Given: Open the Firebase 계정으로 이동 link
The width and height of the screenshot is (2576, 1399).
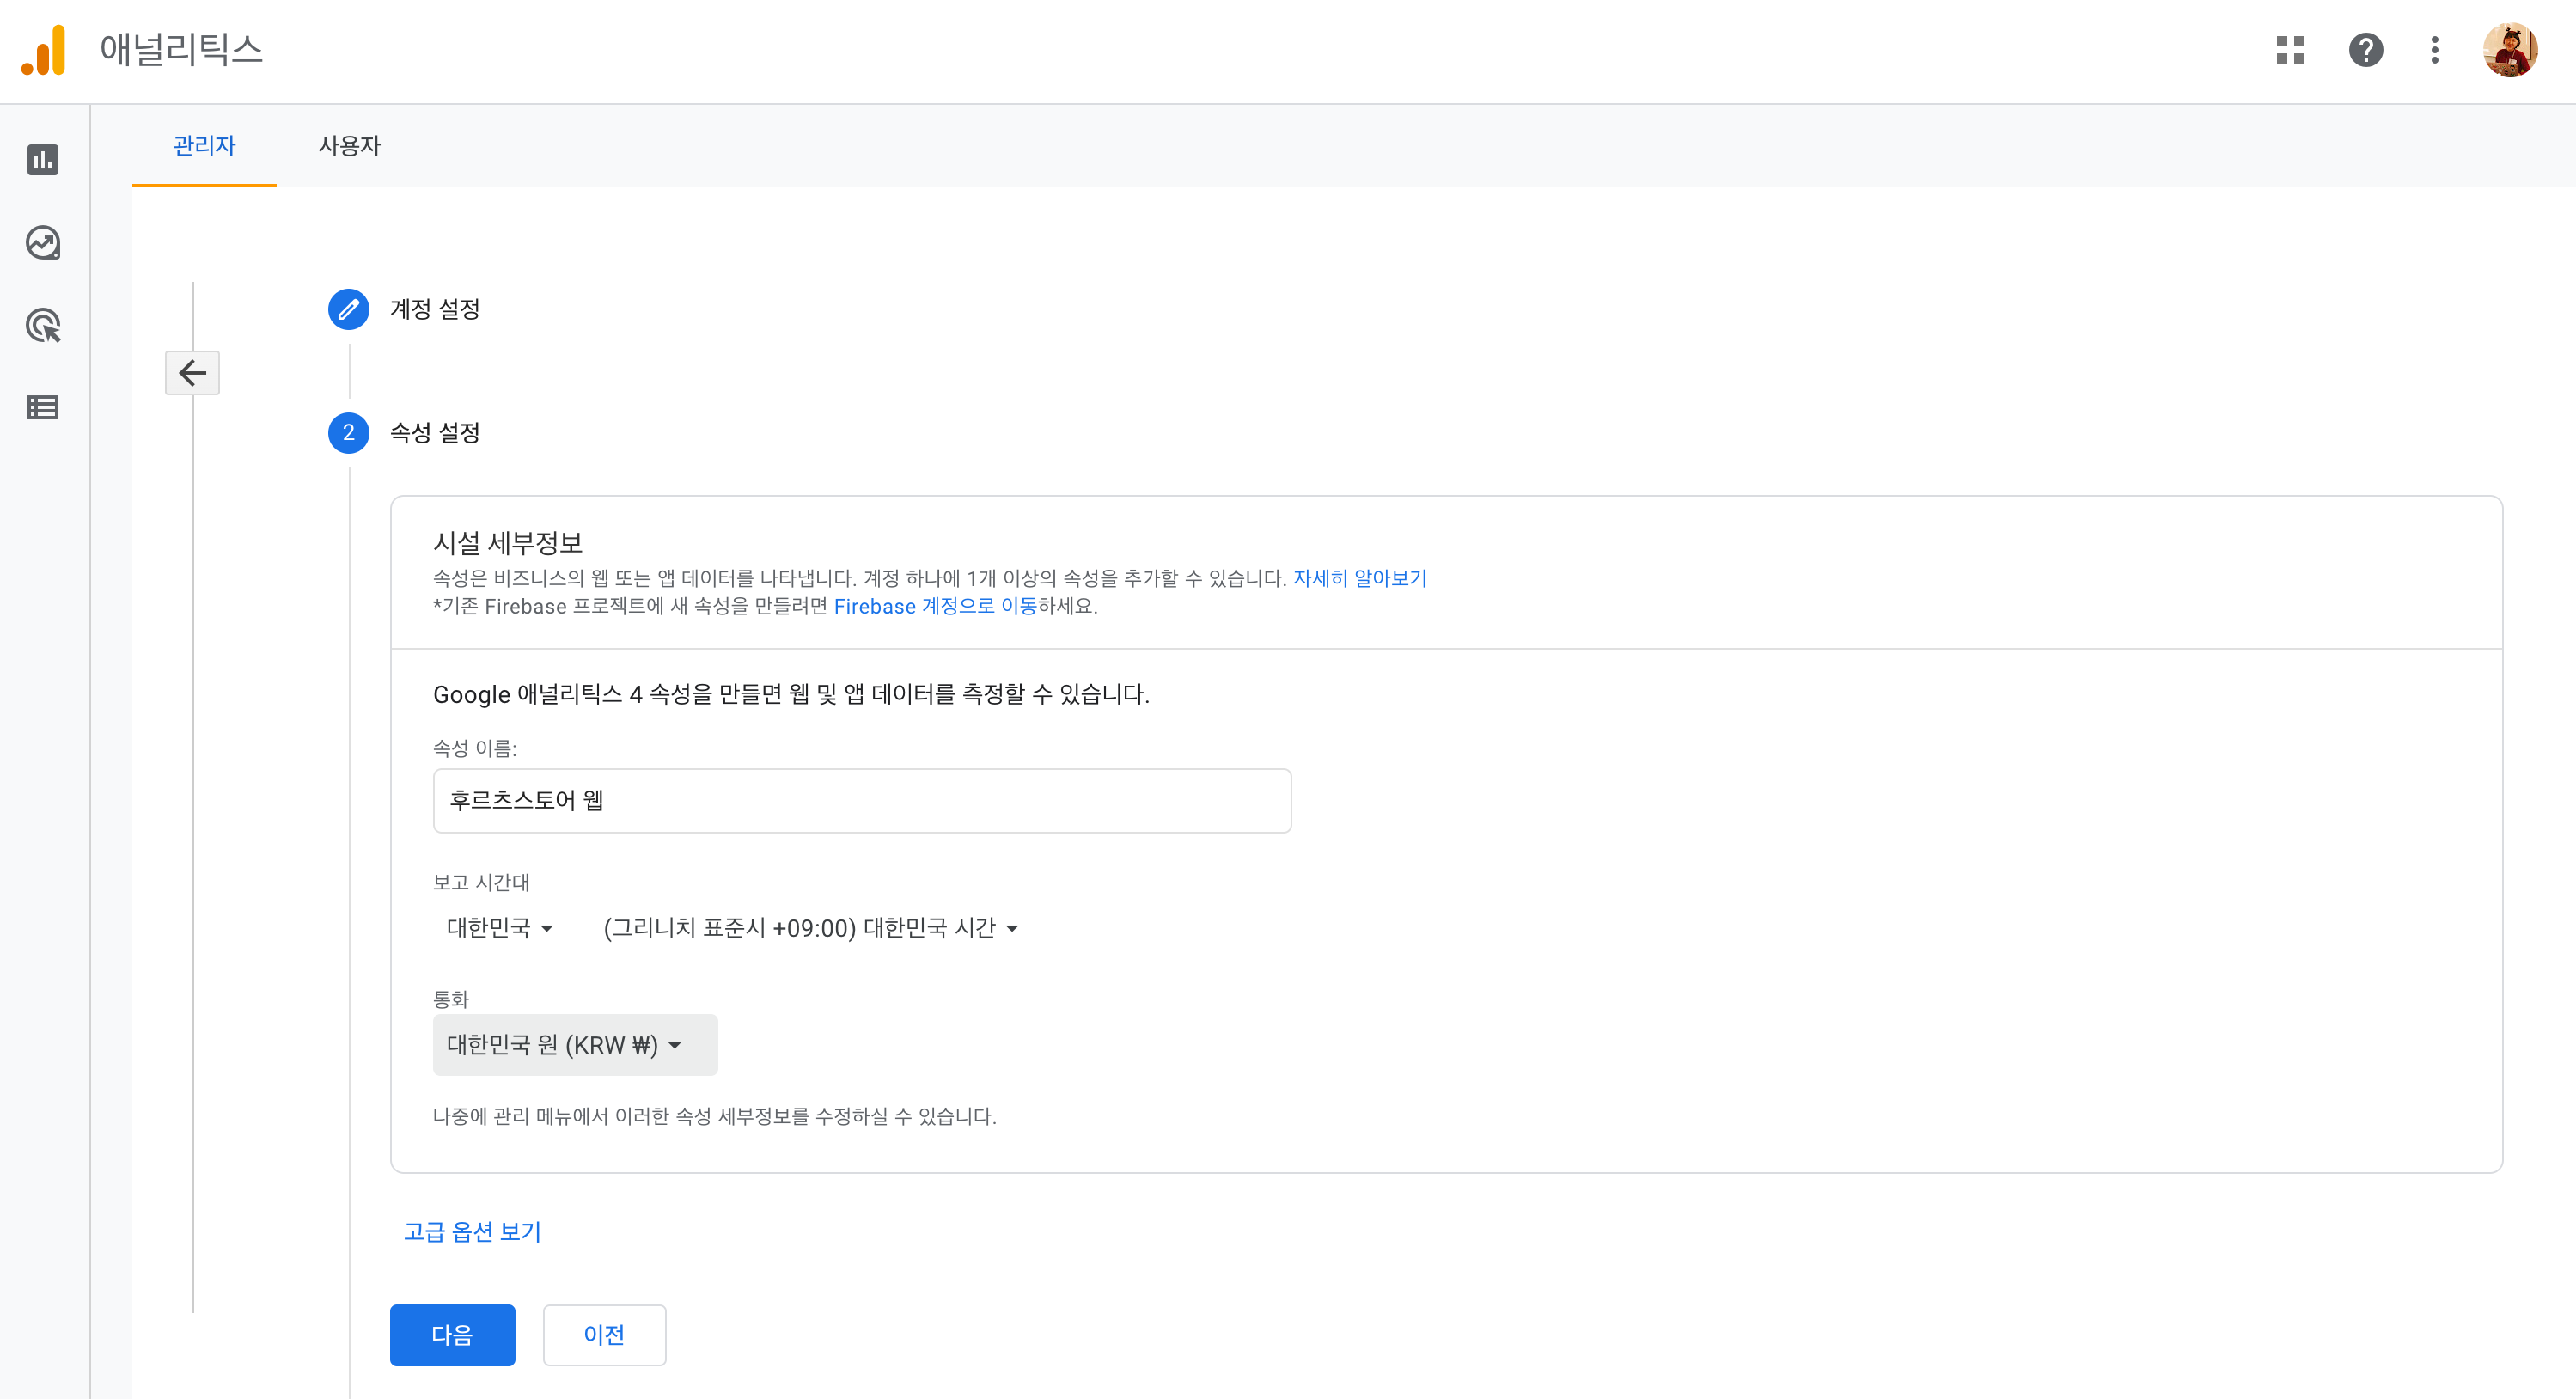Looking at the screenshot, I should pos(935,606).
